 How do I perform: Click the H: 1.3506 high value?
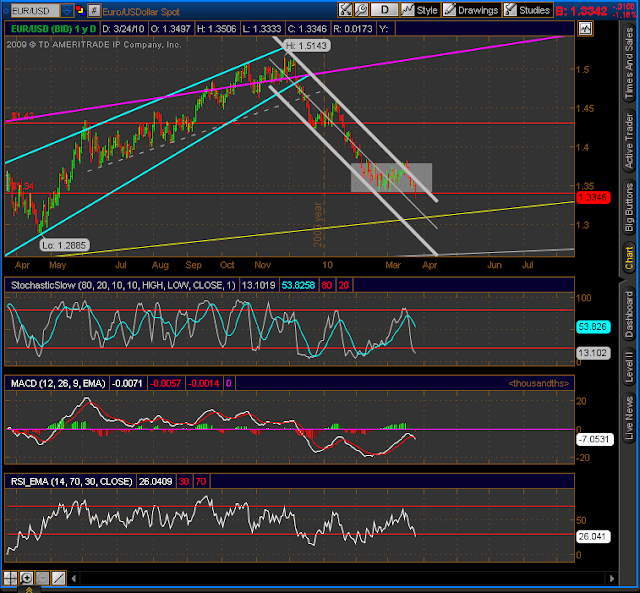click(216, 29)
